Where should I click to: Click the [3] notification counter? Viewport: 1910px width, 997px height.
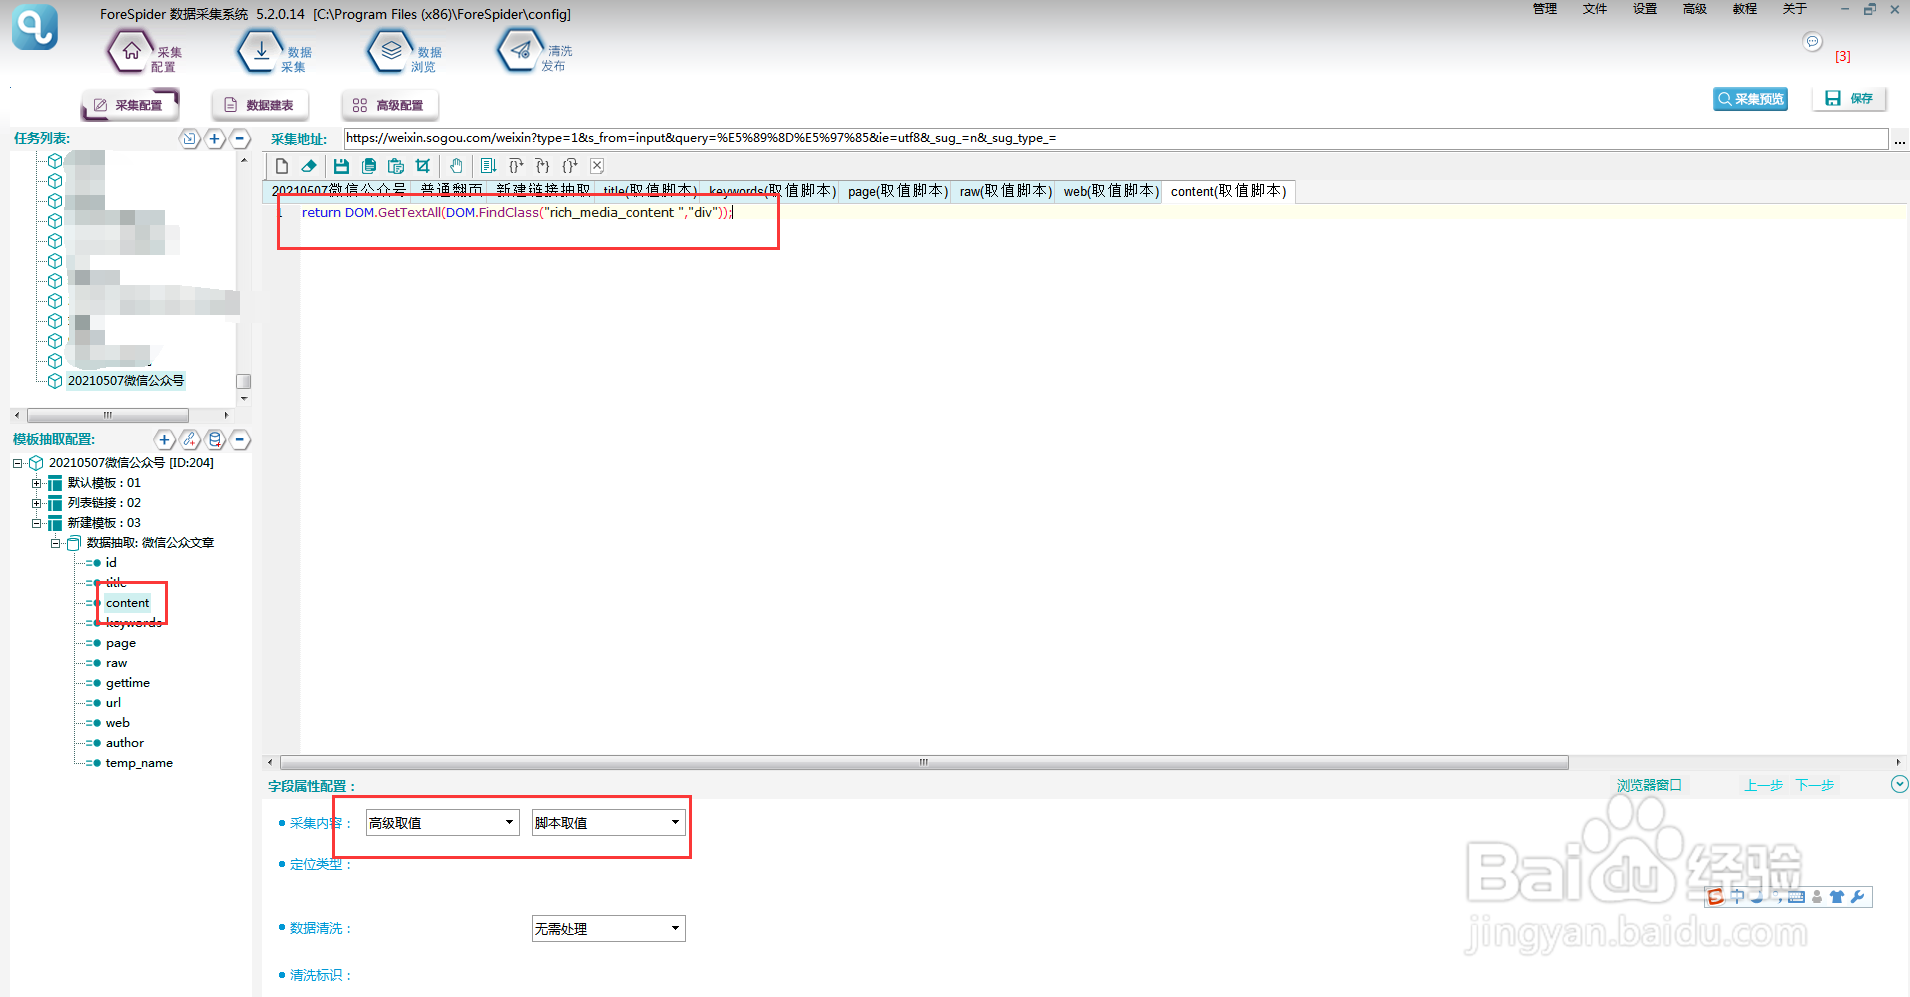(x=1842, y=57)
